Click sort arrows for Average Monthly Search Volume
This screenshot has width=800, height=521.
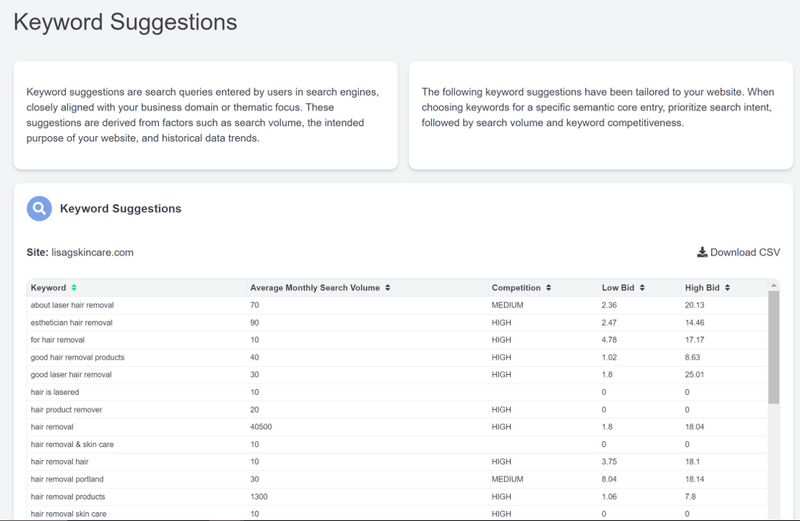tap(388, 288)
